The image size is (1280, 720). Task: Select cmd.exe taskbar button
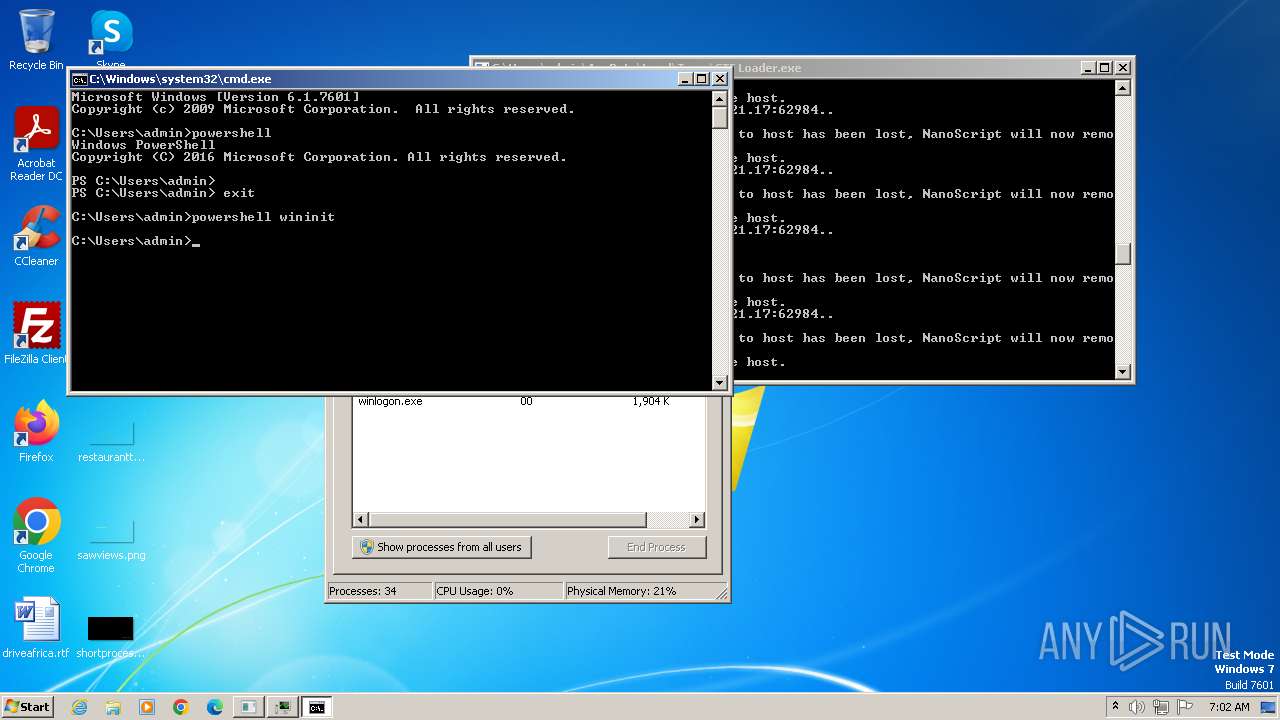point(317,707)
